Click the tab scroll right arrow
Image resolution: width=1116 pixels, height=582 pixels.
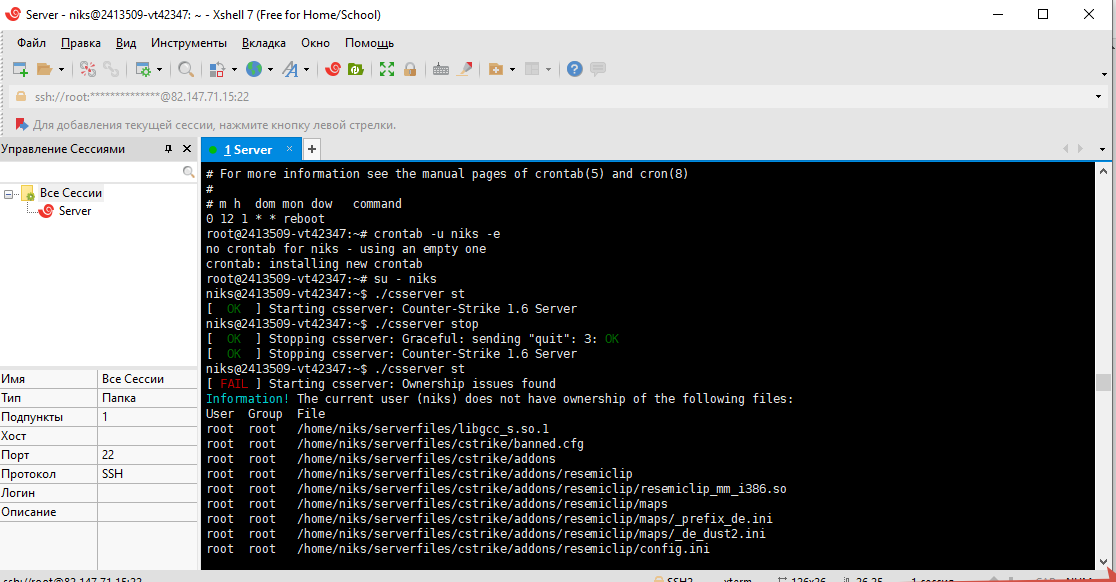(x=1080, y=149)
